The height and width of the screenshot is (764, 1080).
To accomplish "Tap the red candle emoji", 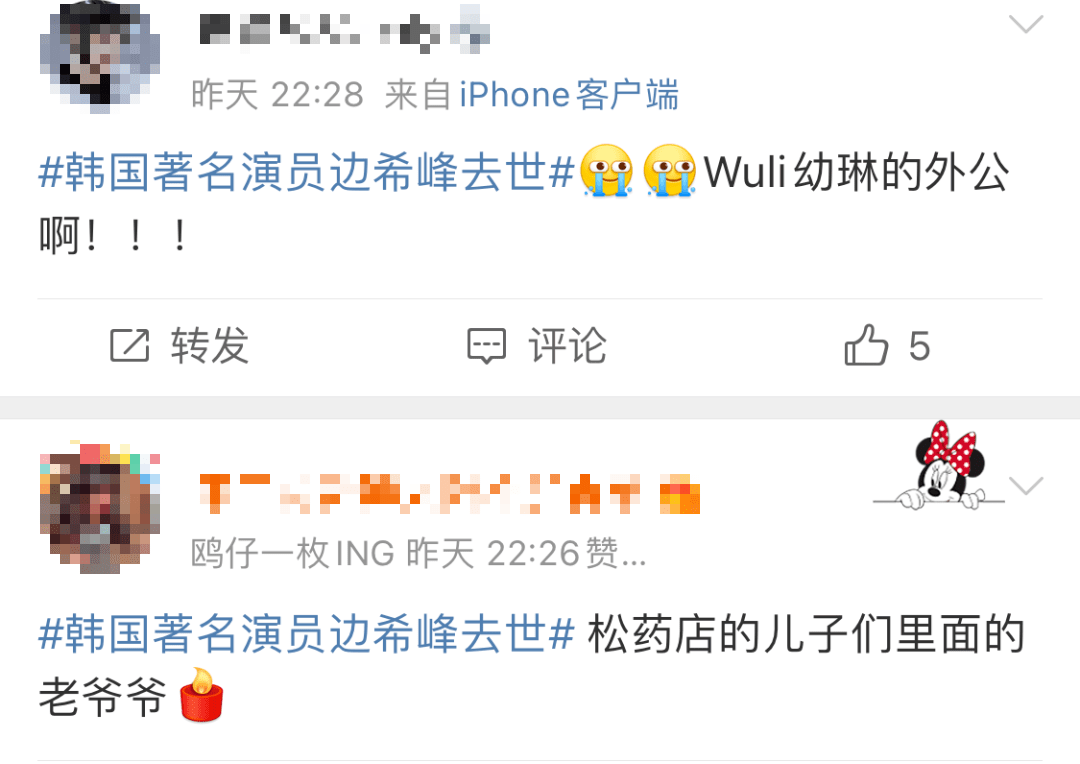I will pyautogui.click(x=201, y=694).
